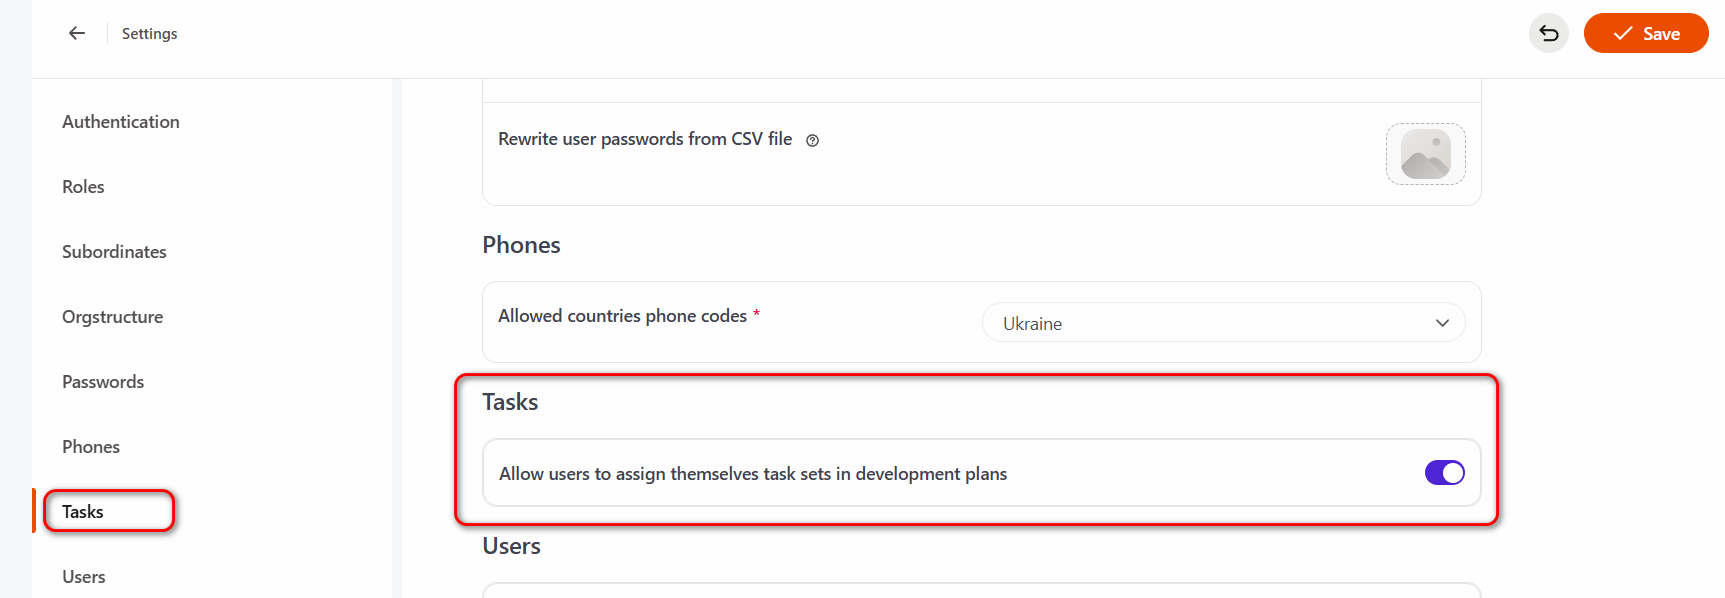Open Orgstructure section
Image resolution: width=1725 pixels, height=598 pixels.
coord(112,317)
